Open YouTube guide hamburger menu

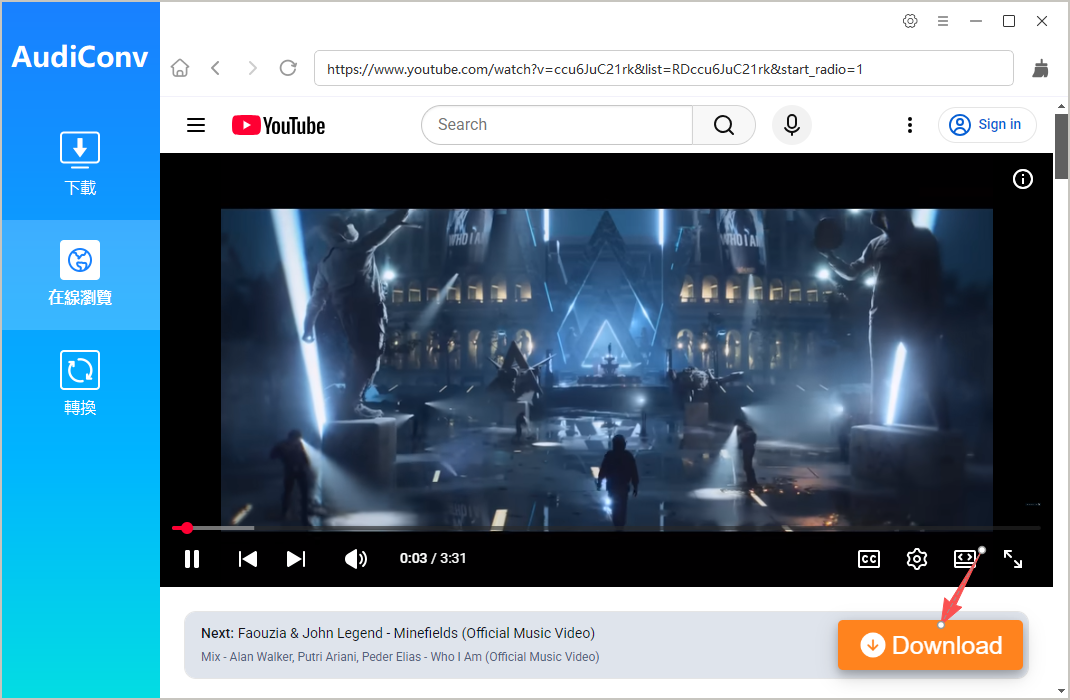[x=196, y=125]
